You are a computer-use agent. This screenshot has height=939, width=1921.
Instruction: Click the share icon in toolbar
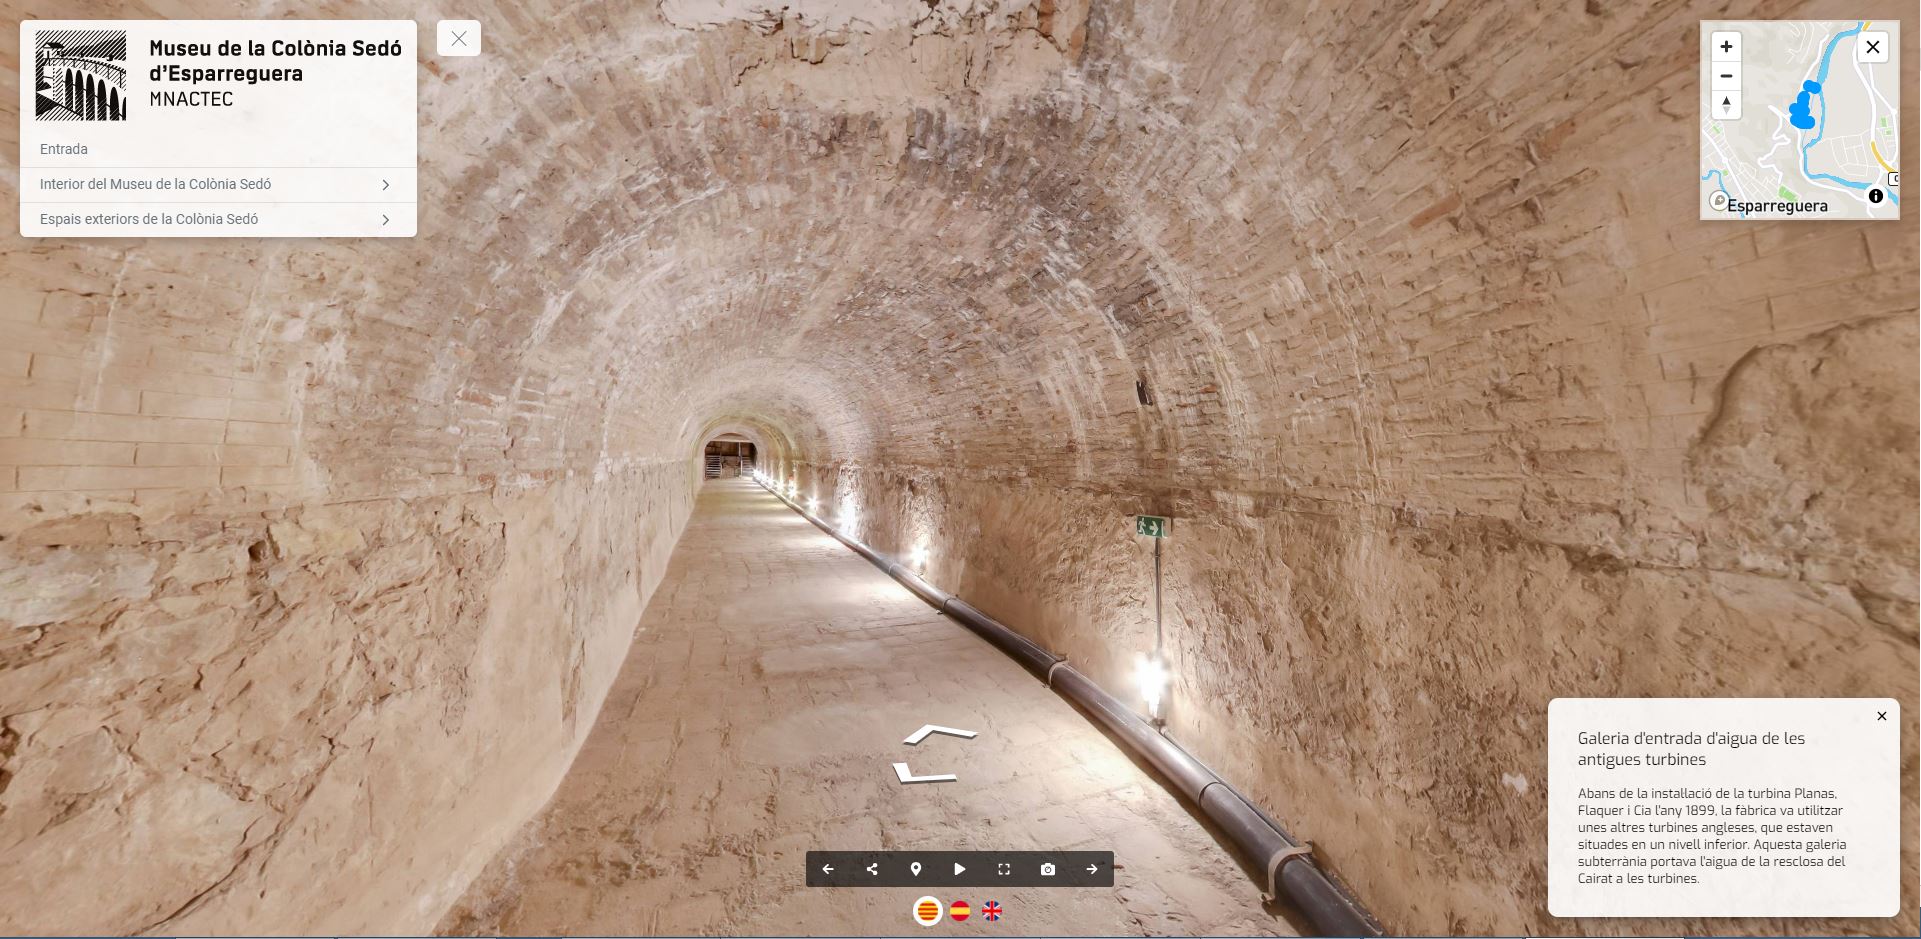872,869
